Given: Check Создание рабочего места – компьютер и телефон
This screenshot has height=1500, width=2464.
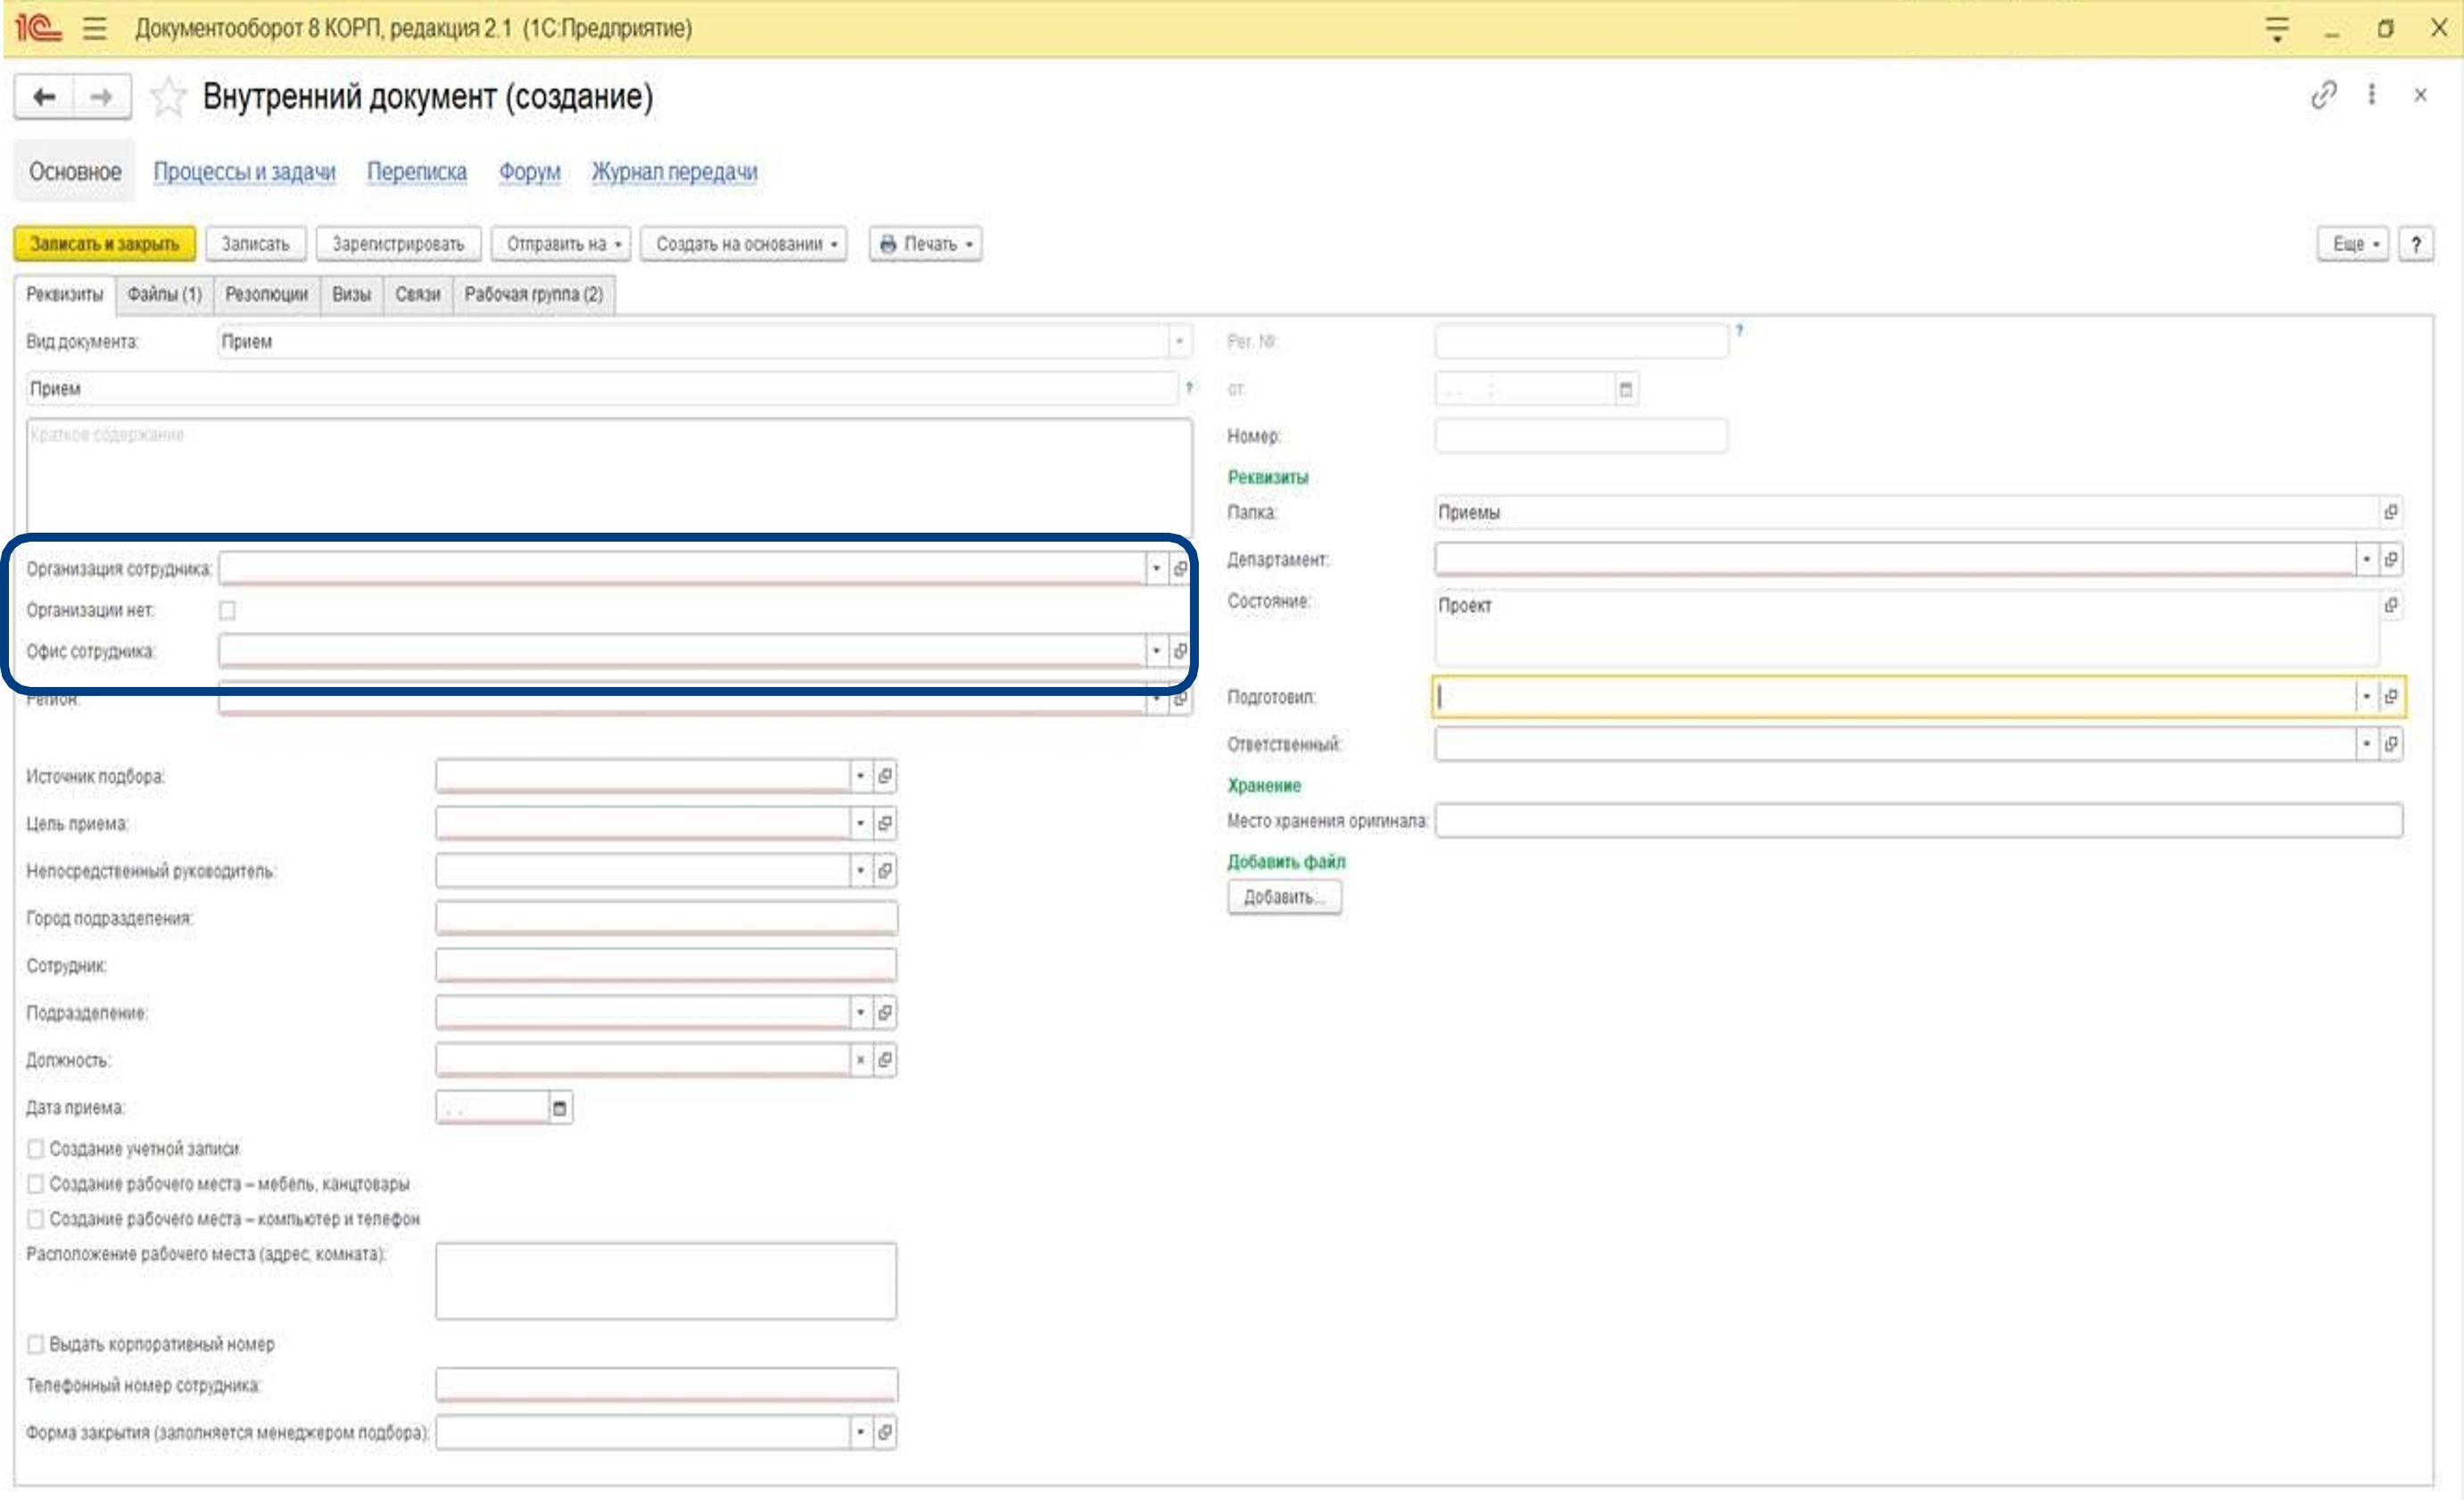Looking at the screenshot, I should pos(35,1218).
